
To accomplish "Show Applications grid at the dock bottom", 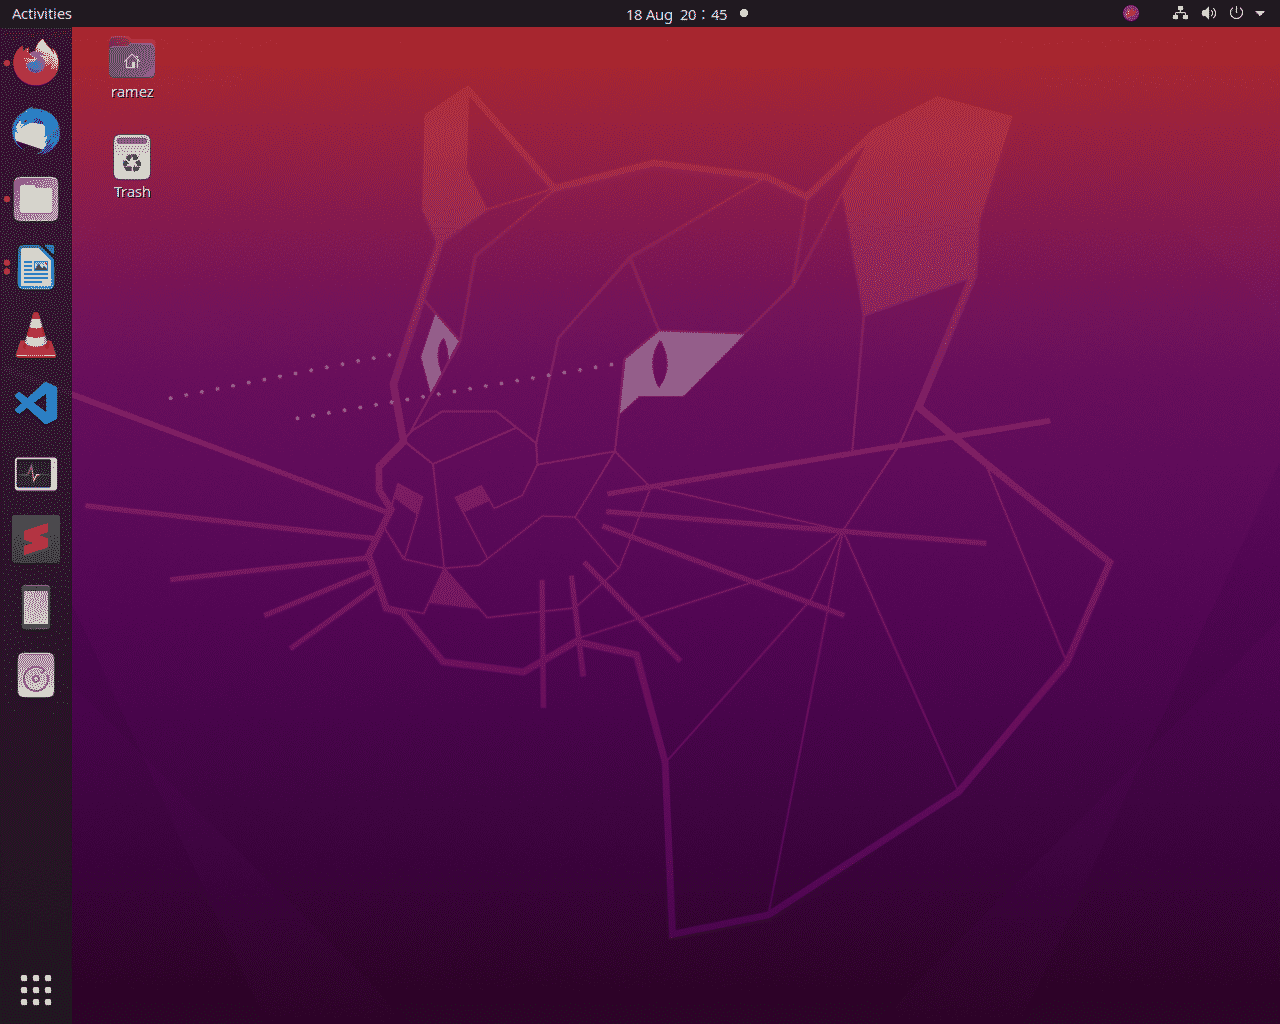I will coord(36,989).
